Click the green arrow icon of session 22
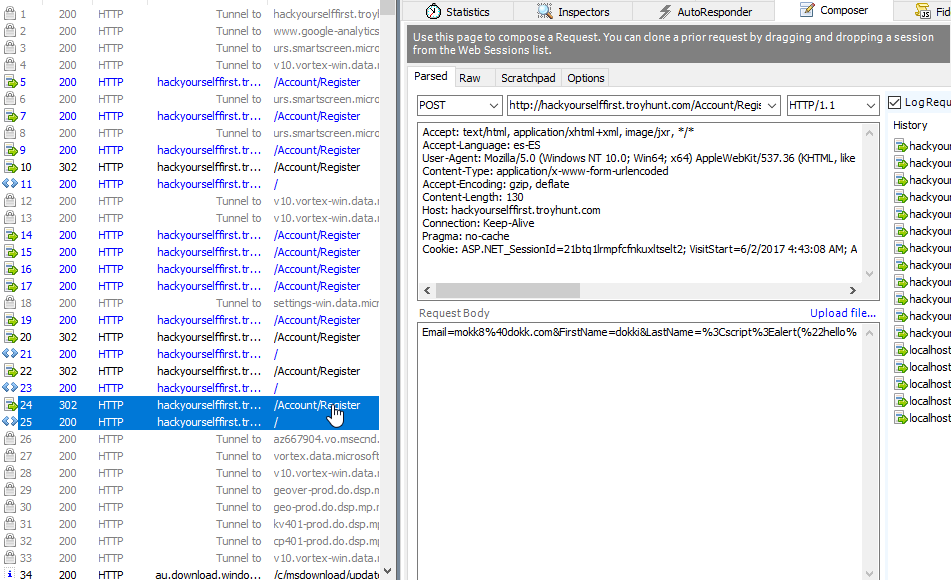 (x=11, y=371)
